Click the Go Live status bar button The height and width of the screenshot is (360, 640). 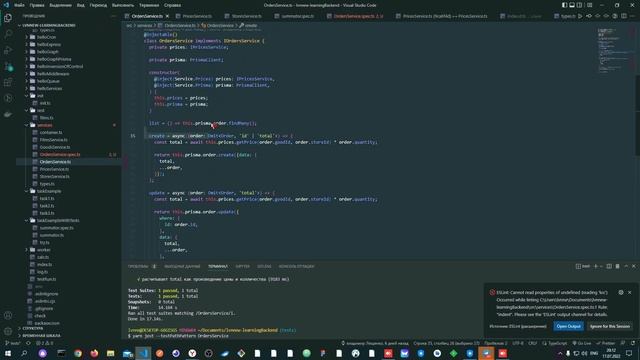tap(582, 343)
